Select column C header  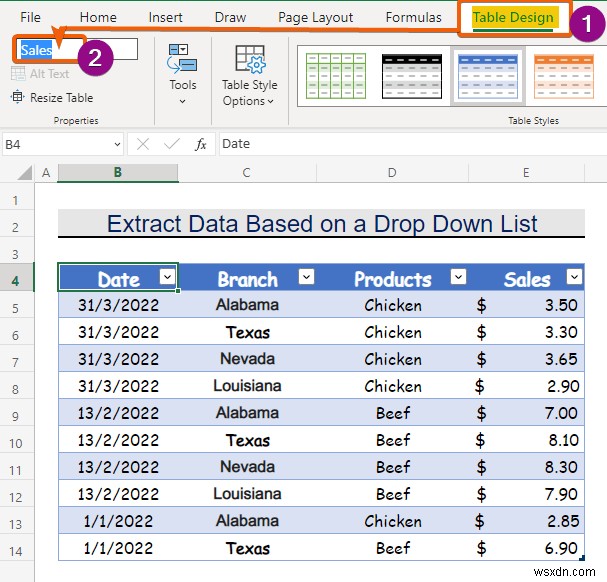247,173
